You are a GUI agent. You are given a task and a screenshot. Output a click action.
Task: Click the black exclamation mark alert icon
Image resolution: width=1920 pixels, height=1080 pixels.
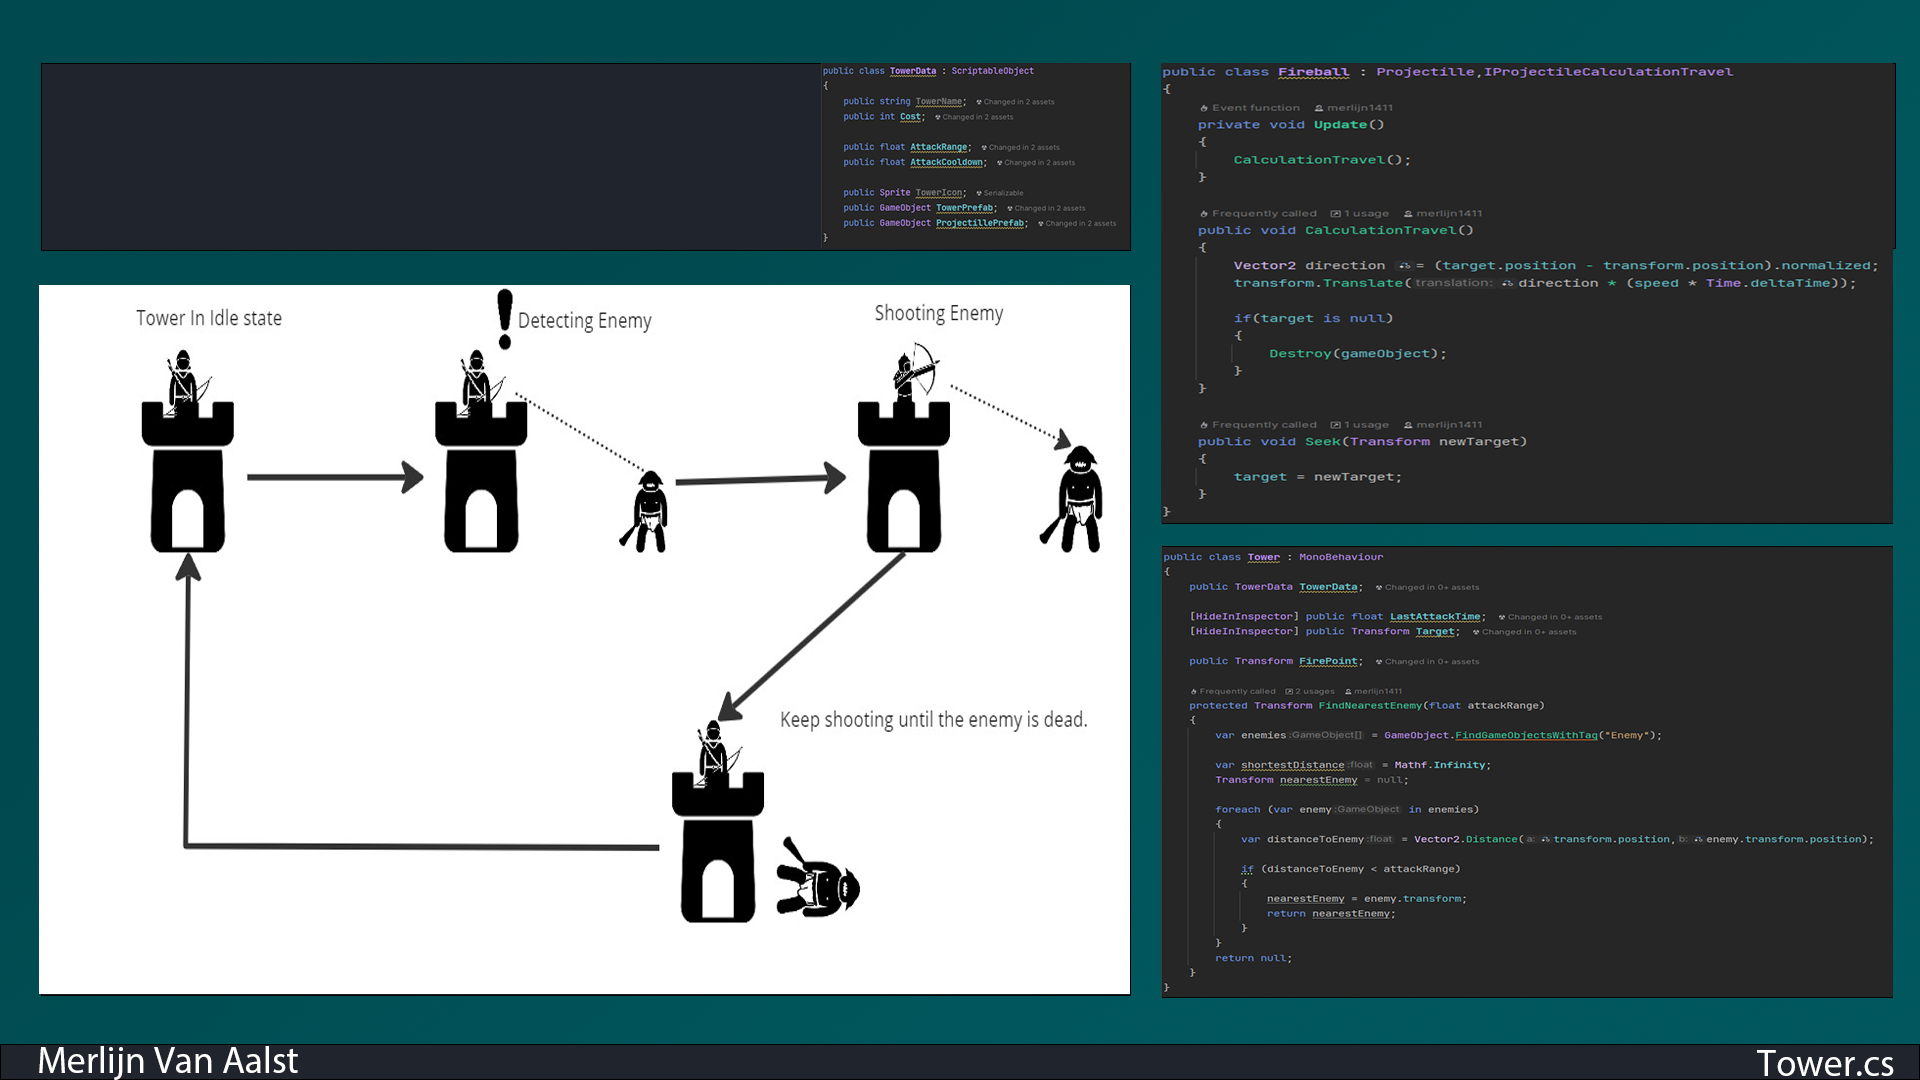click(x=505, y=319)
